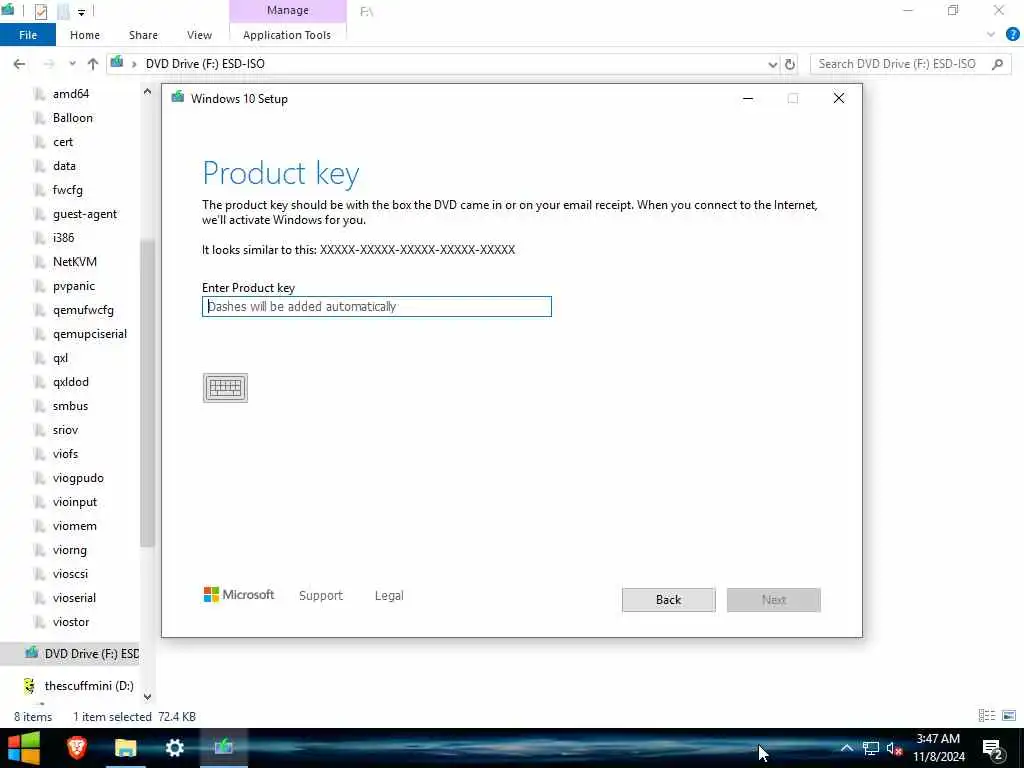This screenshot has width=1024, height=768.
Task: Switch to details view layout icon
Action: [x=986, y=716]
